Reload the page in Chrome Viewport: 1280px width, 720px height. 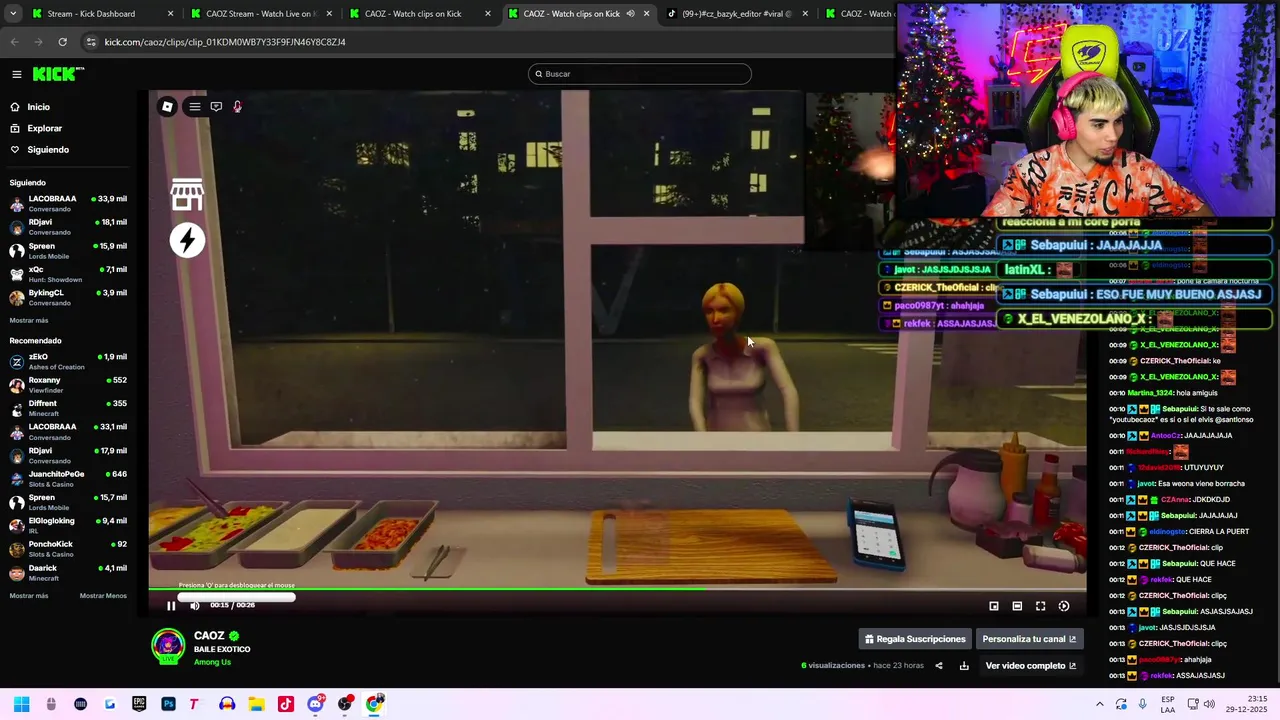click(x=62, y=42)
